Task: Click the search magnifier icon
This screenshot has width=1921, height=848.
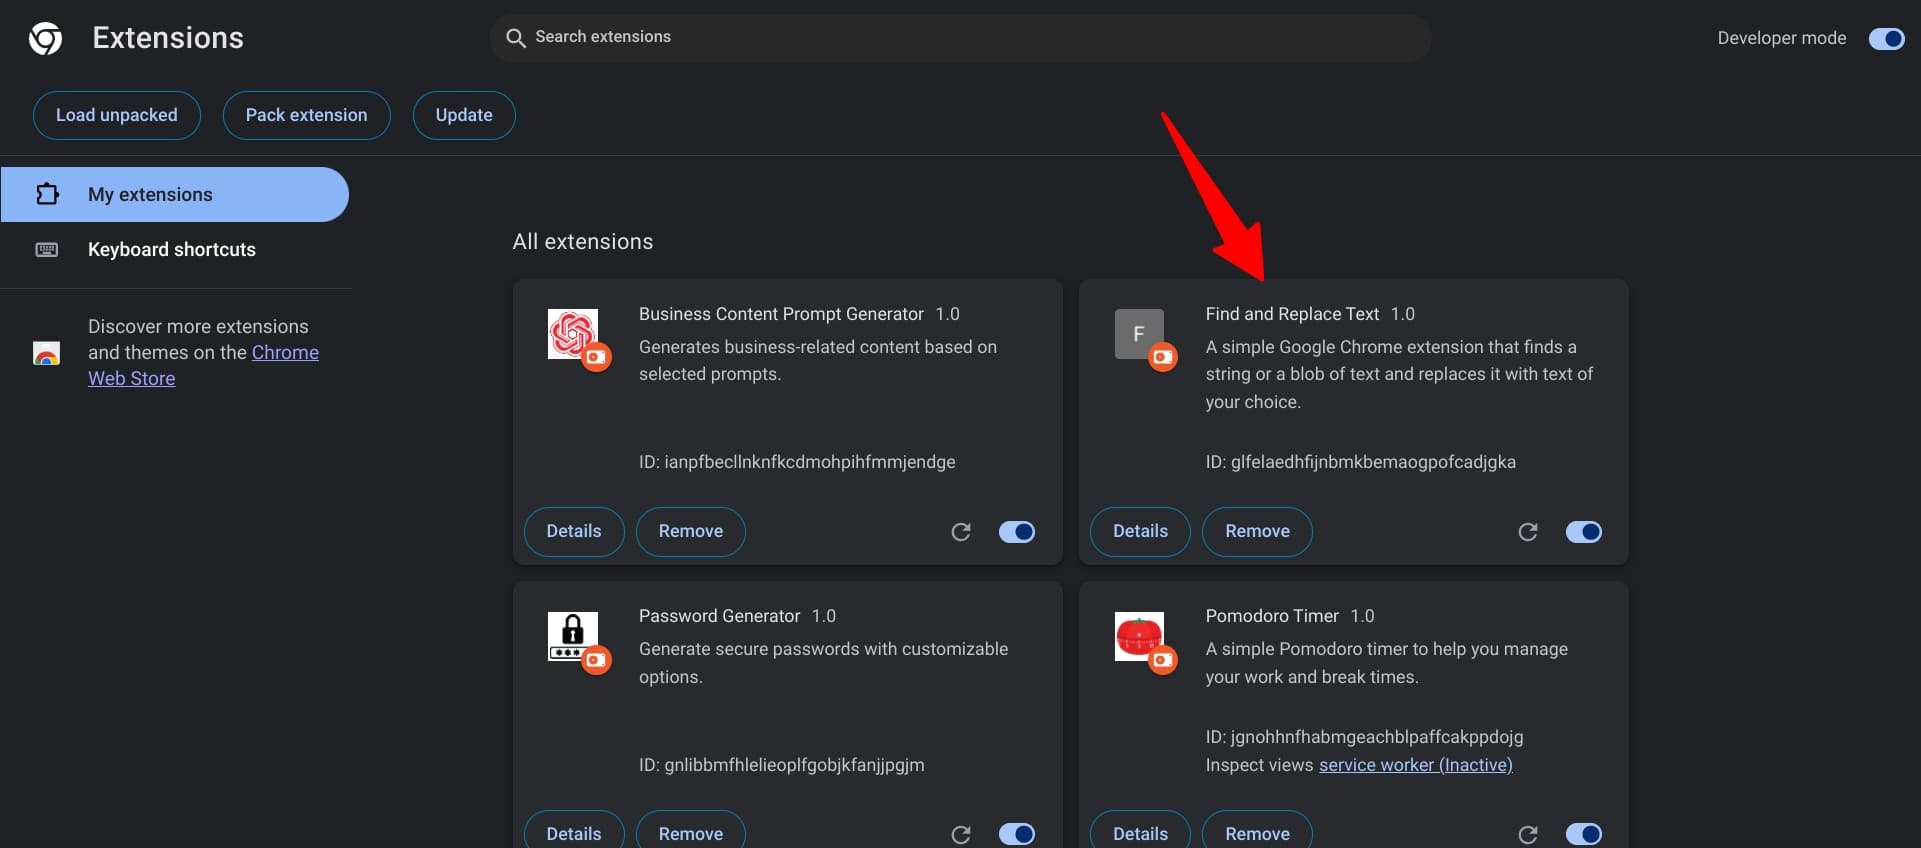Action: [516, 38]
